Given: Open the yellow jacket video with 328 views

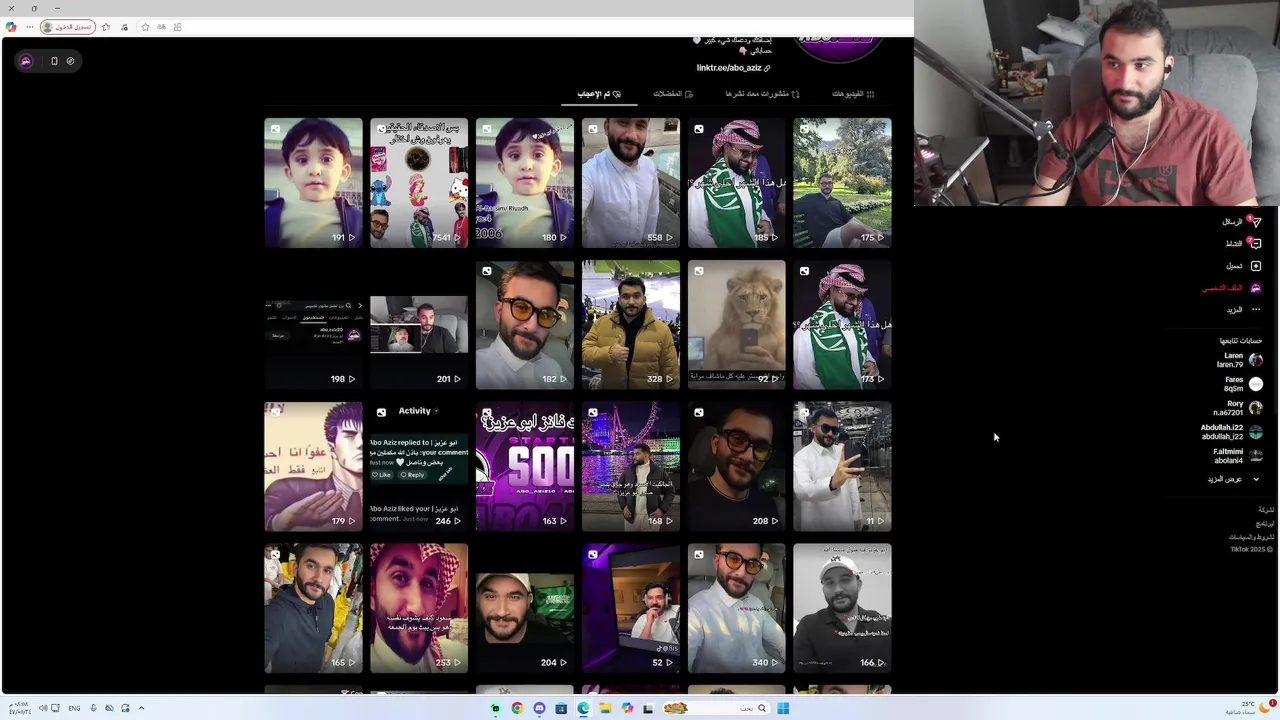Looking at the screenshot, I should pos(631,325).
